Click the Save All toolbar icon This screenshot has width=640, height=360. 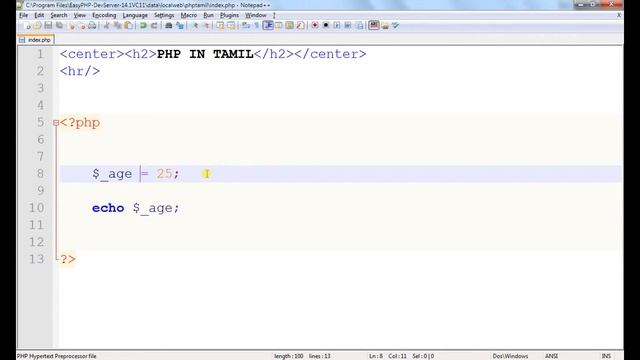click(60, 26)
